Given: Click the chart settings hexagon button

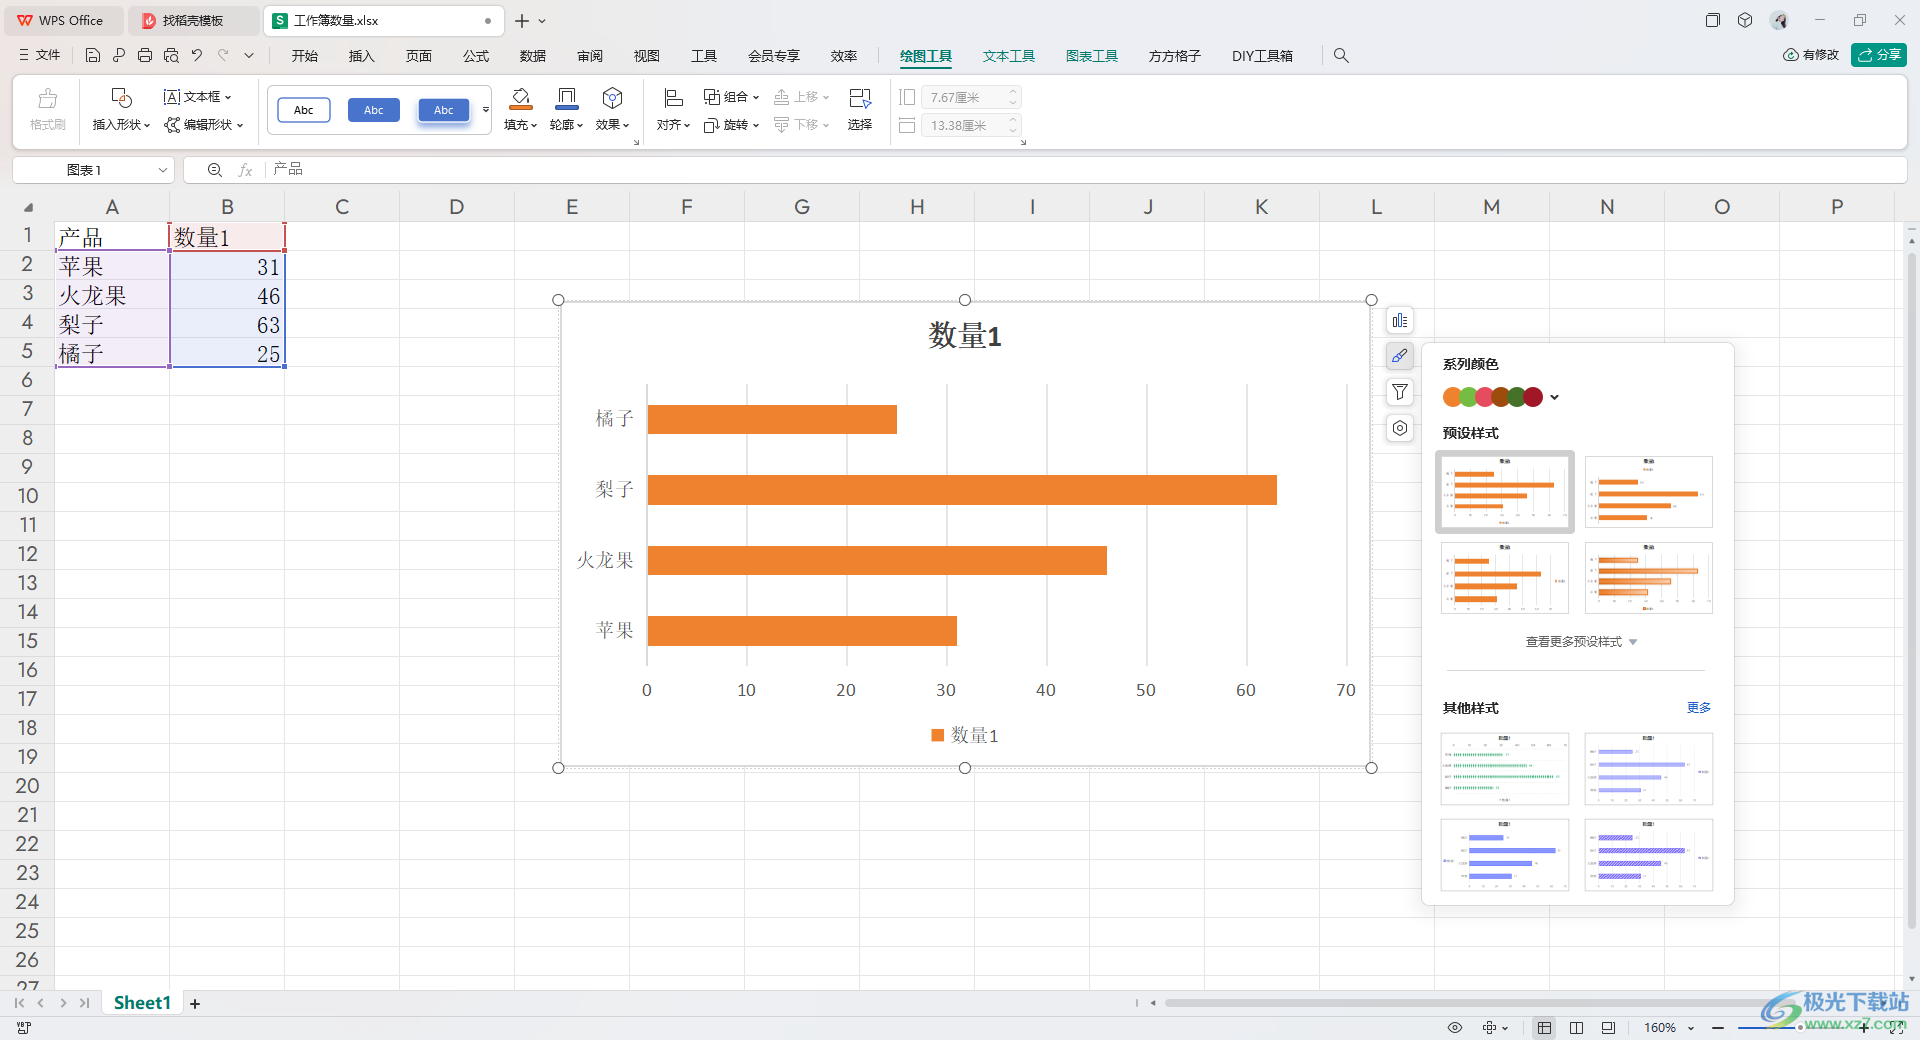Looking at the screenshot, I should click(1400, 428).
